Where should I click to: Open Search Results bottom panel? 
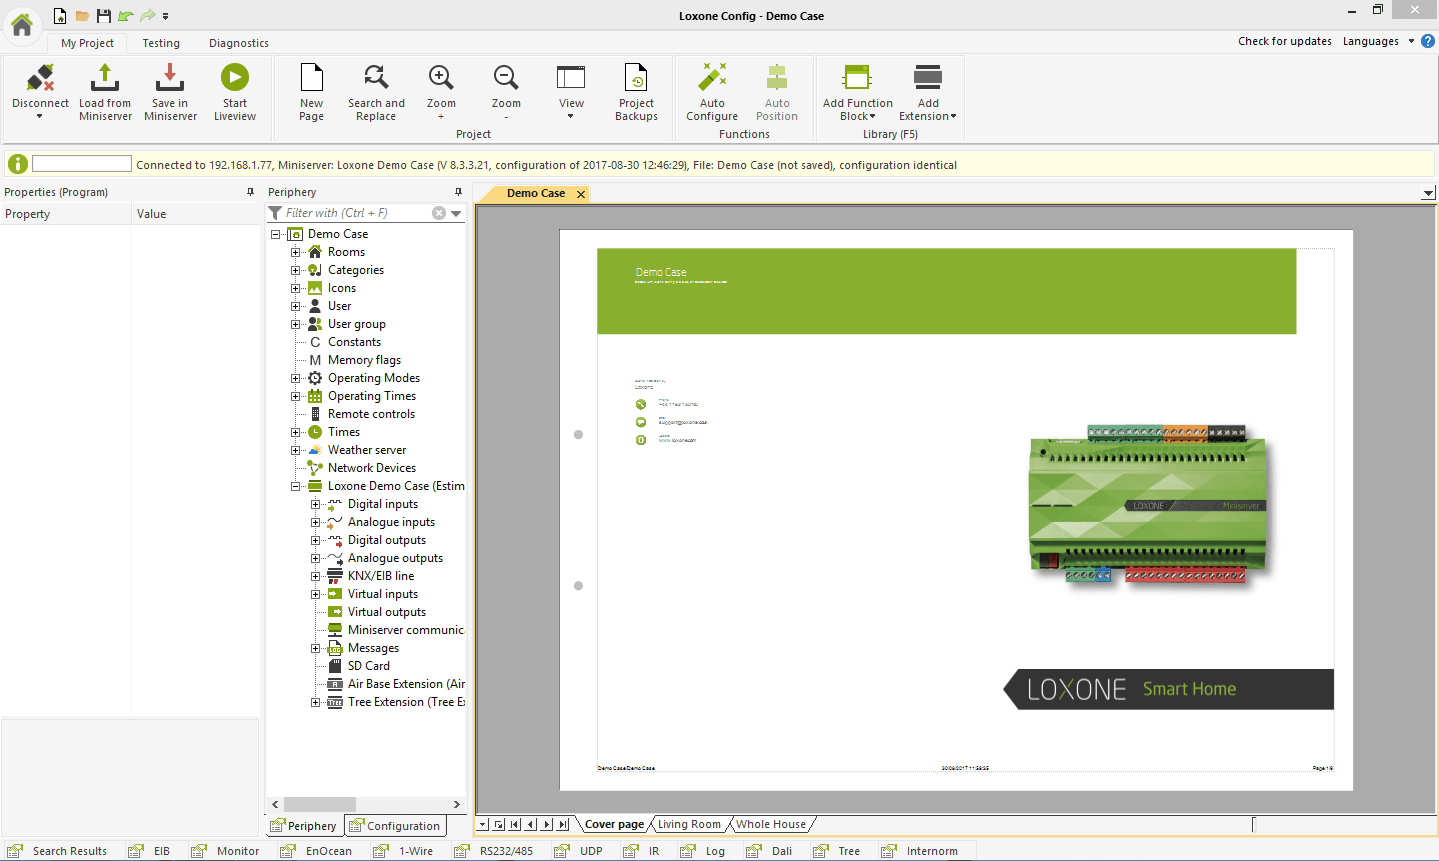click(x=58, y=851)
